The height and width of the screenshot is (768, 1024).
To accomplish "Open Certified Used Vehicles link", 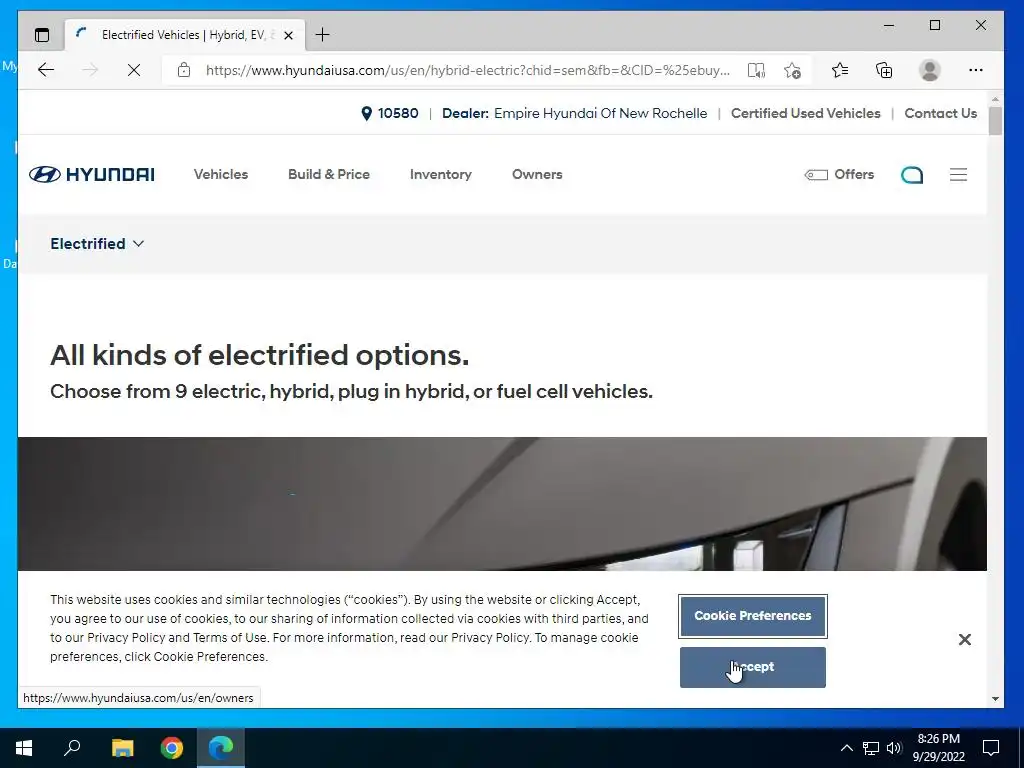I will point(805,114).
